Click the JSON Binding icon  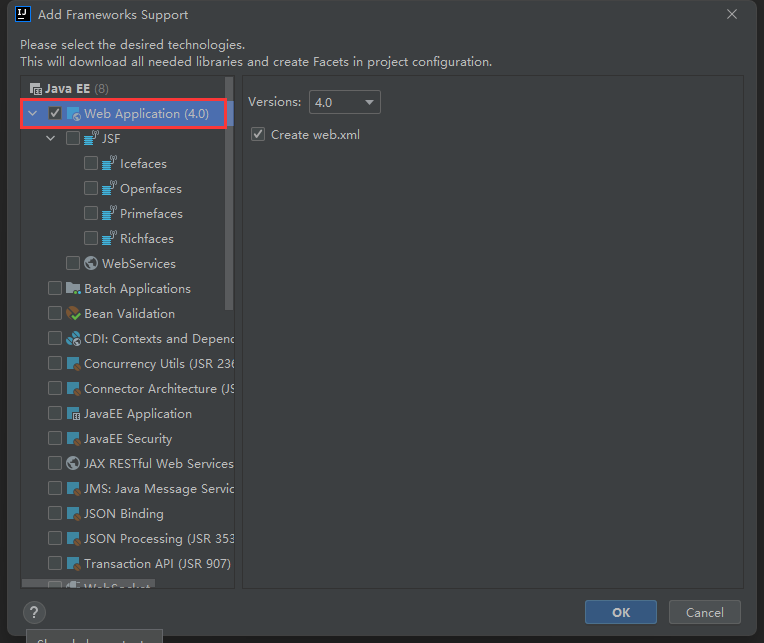[73, 513]
